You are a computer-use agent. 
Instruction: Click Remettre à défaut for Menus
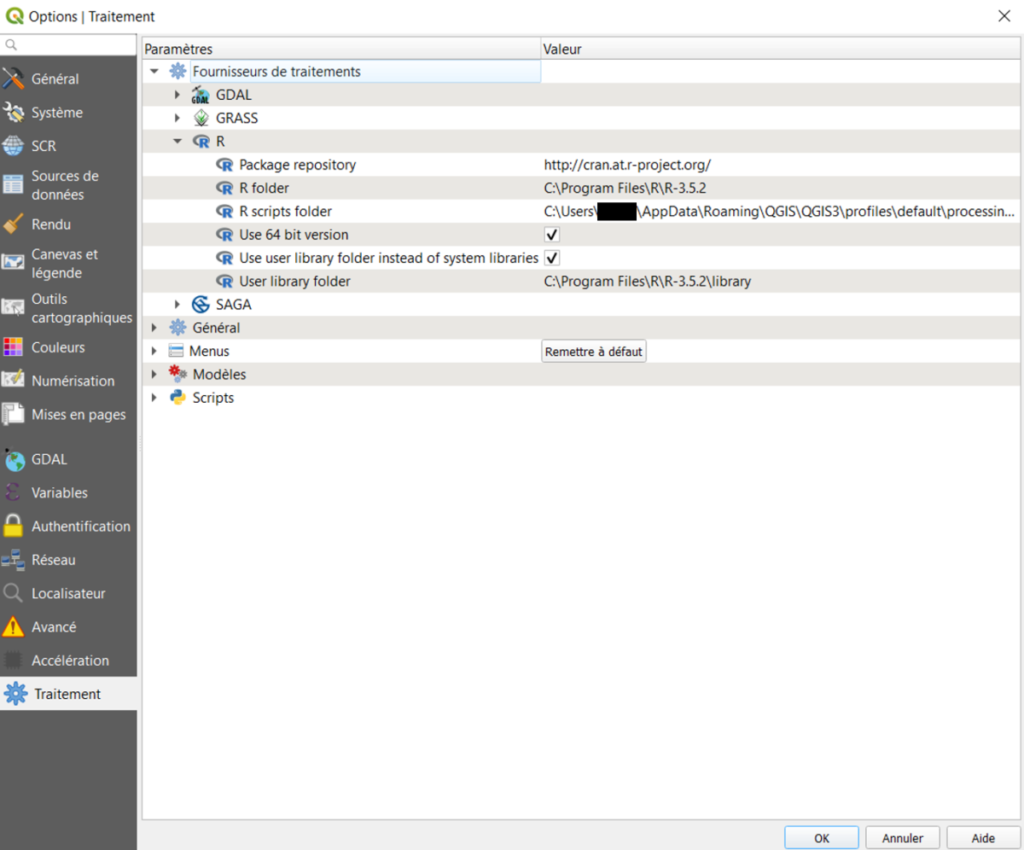(593, 350)
